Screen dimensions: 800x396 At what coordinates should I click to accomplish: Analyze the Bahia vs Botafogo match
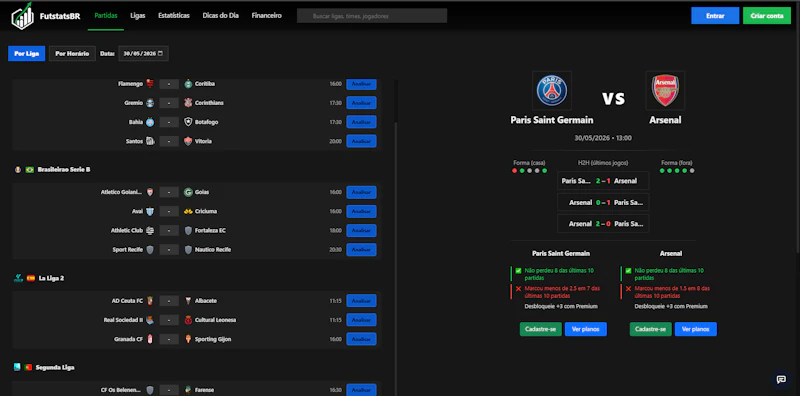pos(361,122)
